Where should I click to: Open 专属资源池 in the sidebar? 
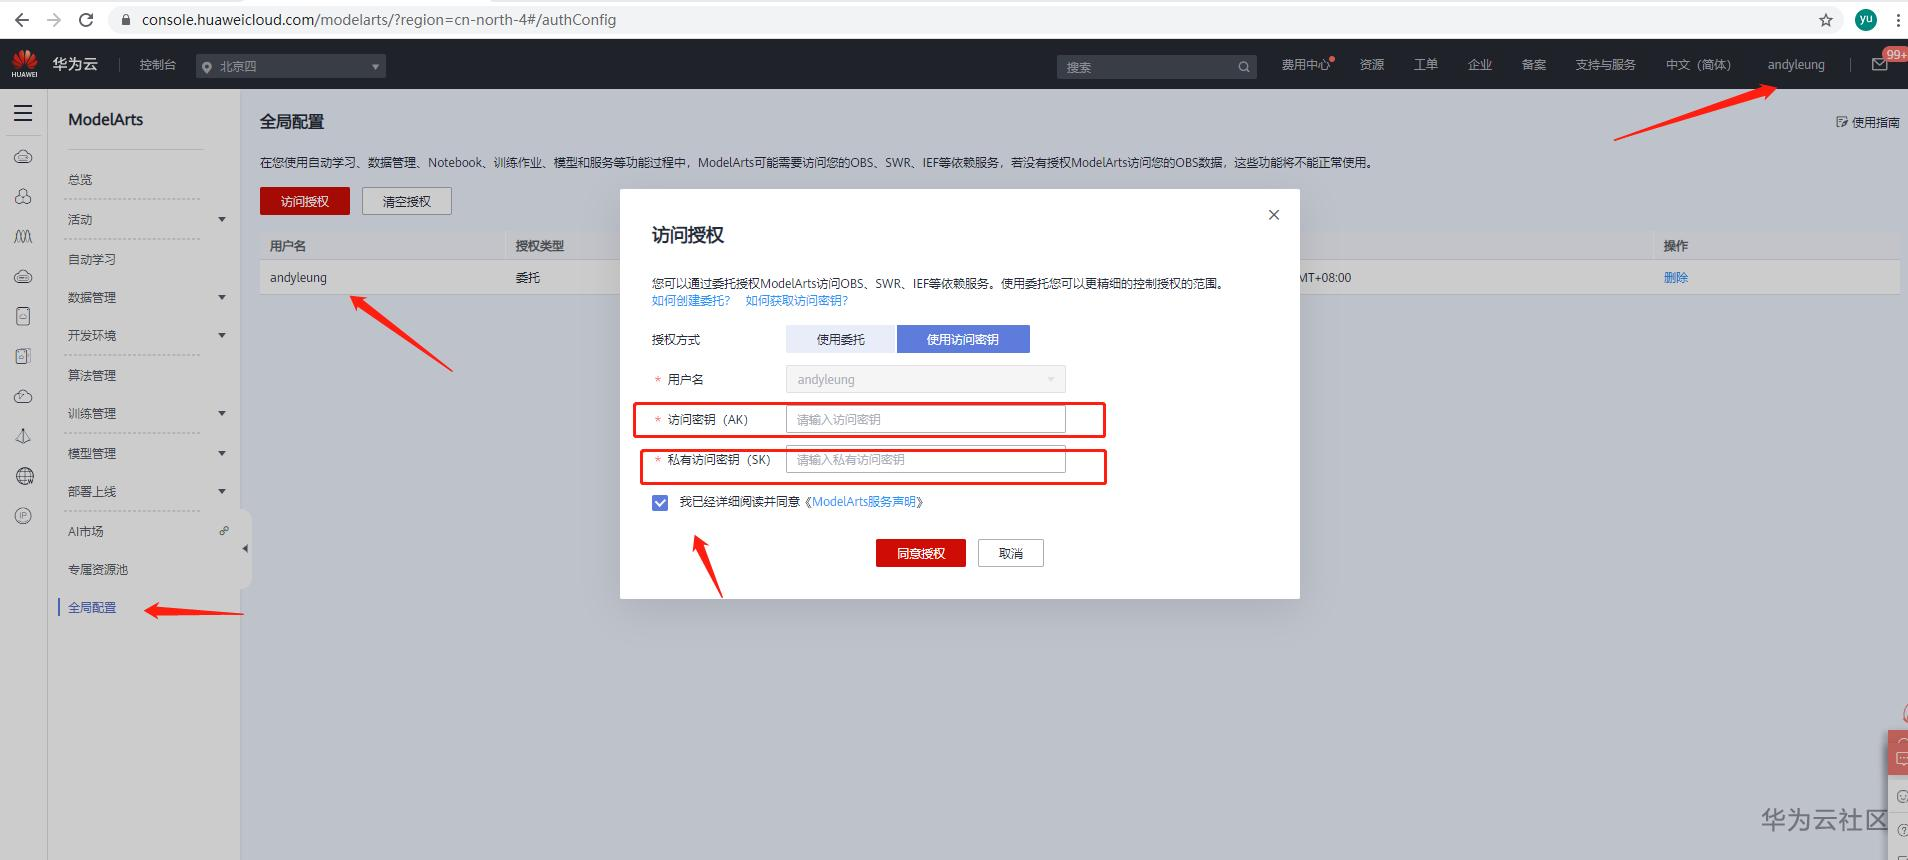[x=98, y=570]
